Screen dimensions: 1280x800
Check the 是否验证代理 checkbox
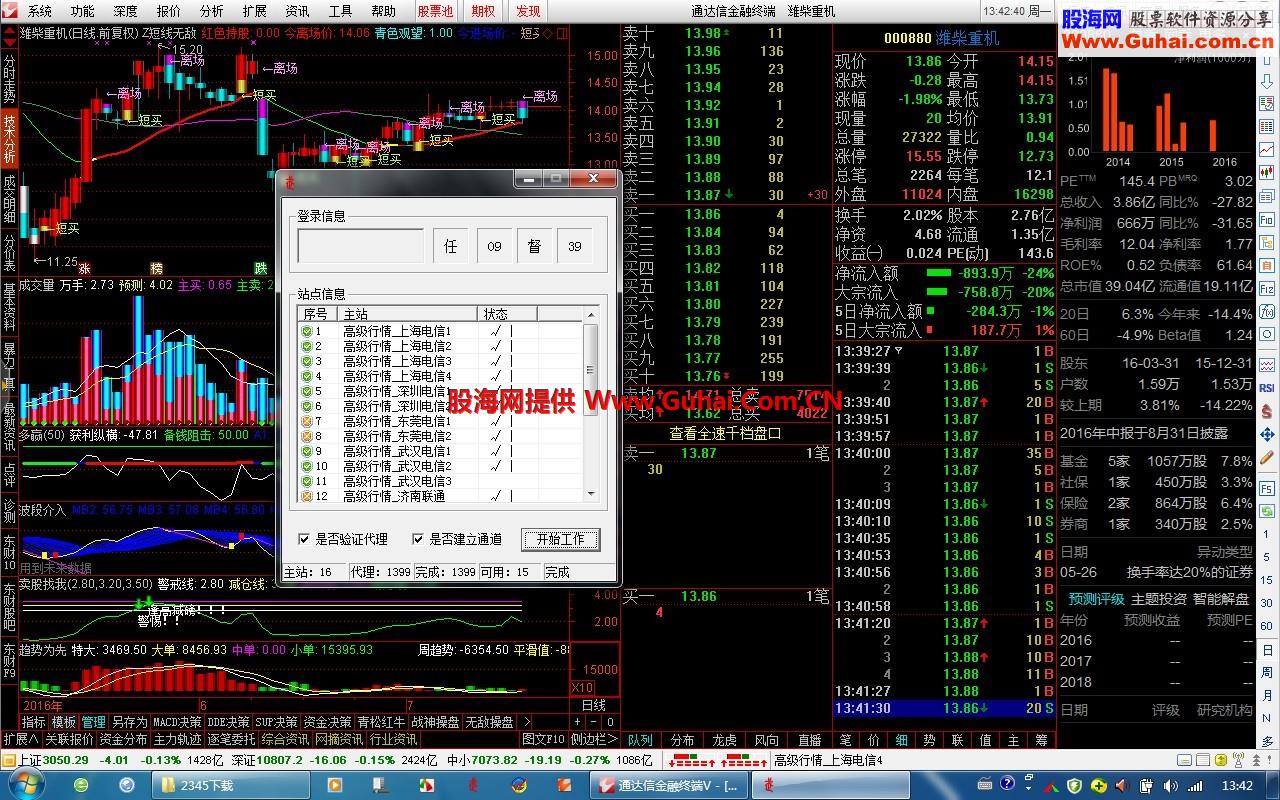pos(304,539)
